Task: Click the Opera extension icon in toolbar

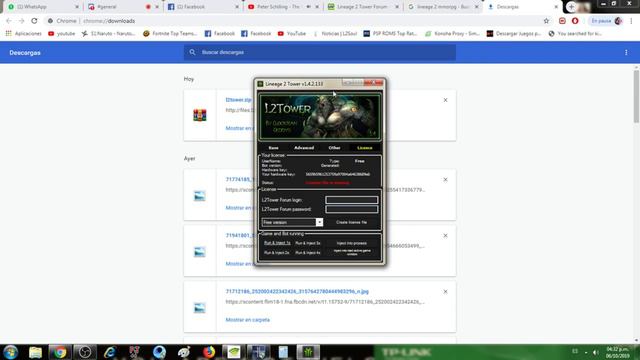Action: pyautogui.click(x=575, y=21)
